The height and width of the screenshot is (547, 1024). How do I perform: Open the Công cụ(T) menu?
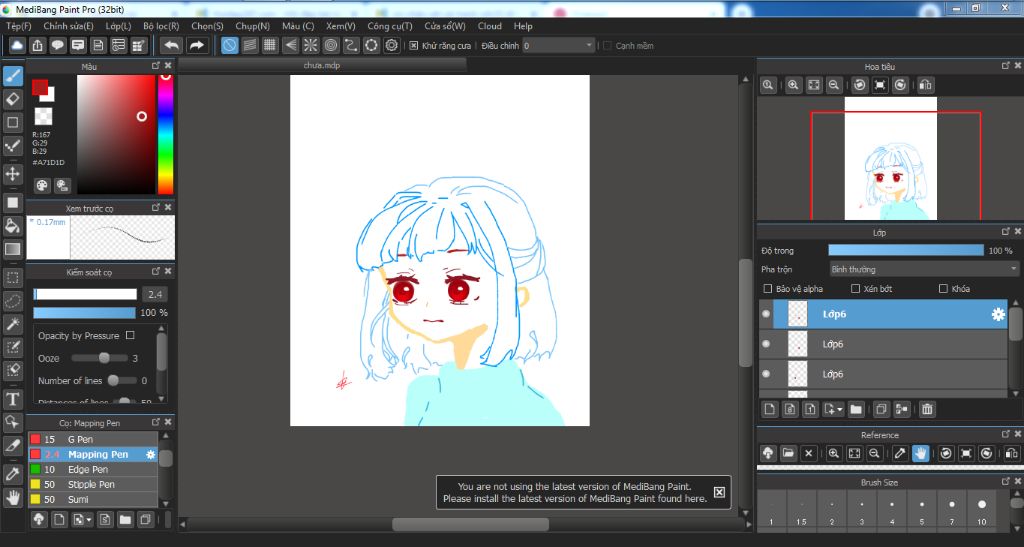pyautogui.click(x=390, y=26)
